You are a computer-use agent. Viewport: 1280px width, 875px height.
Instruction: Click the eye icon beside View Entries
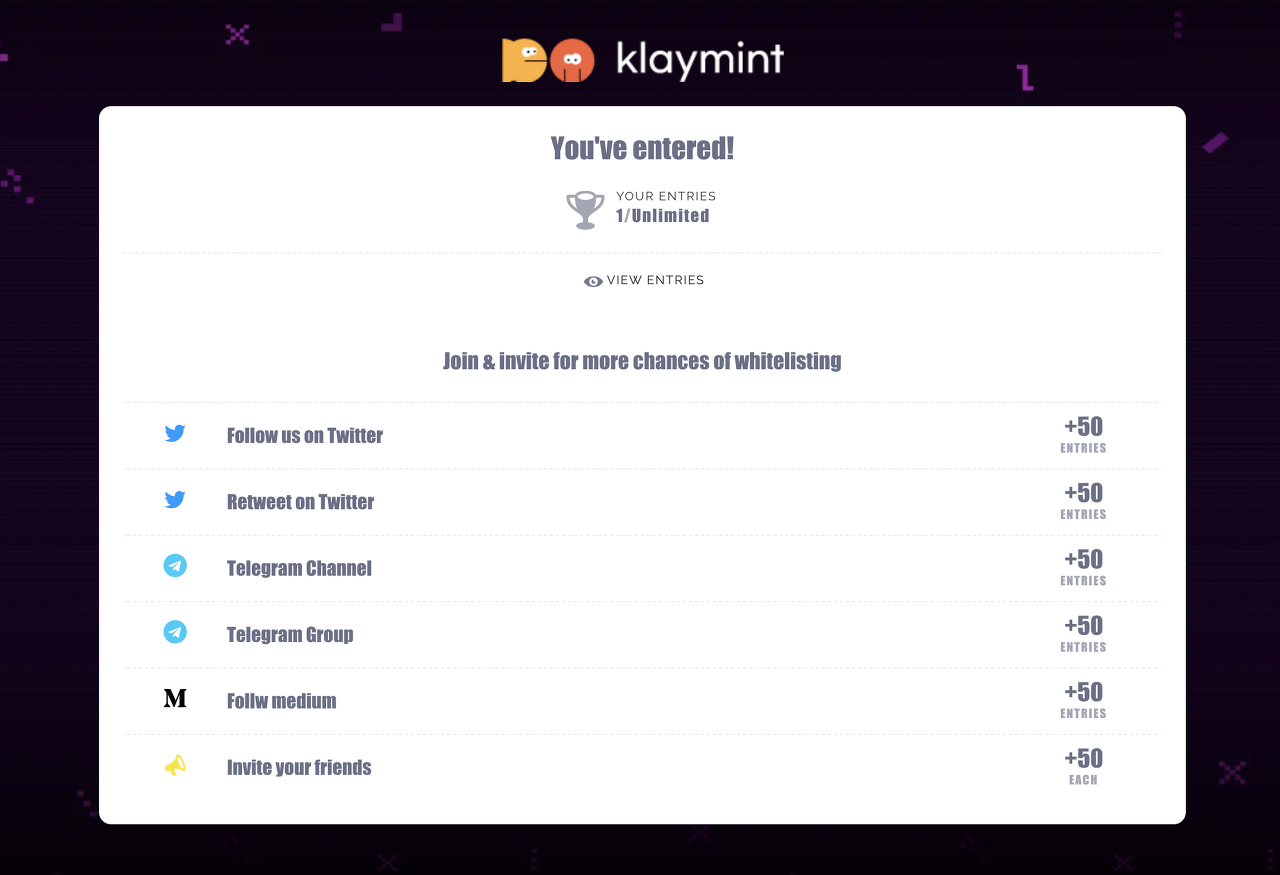pyautogui.click(x=593, y=282)
